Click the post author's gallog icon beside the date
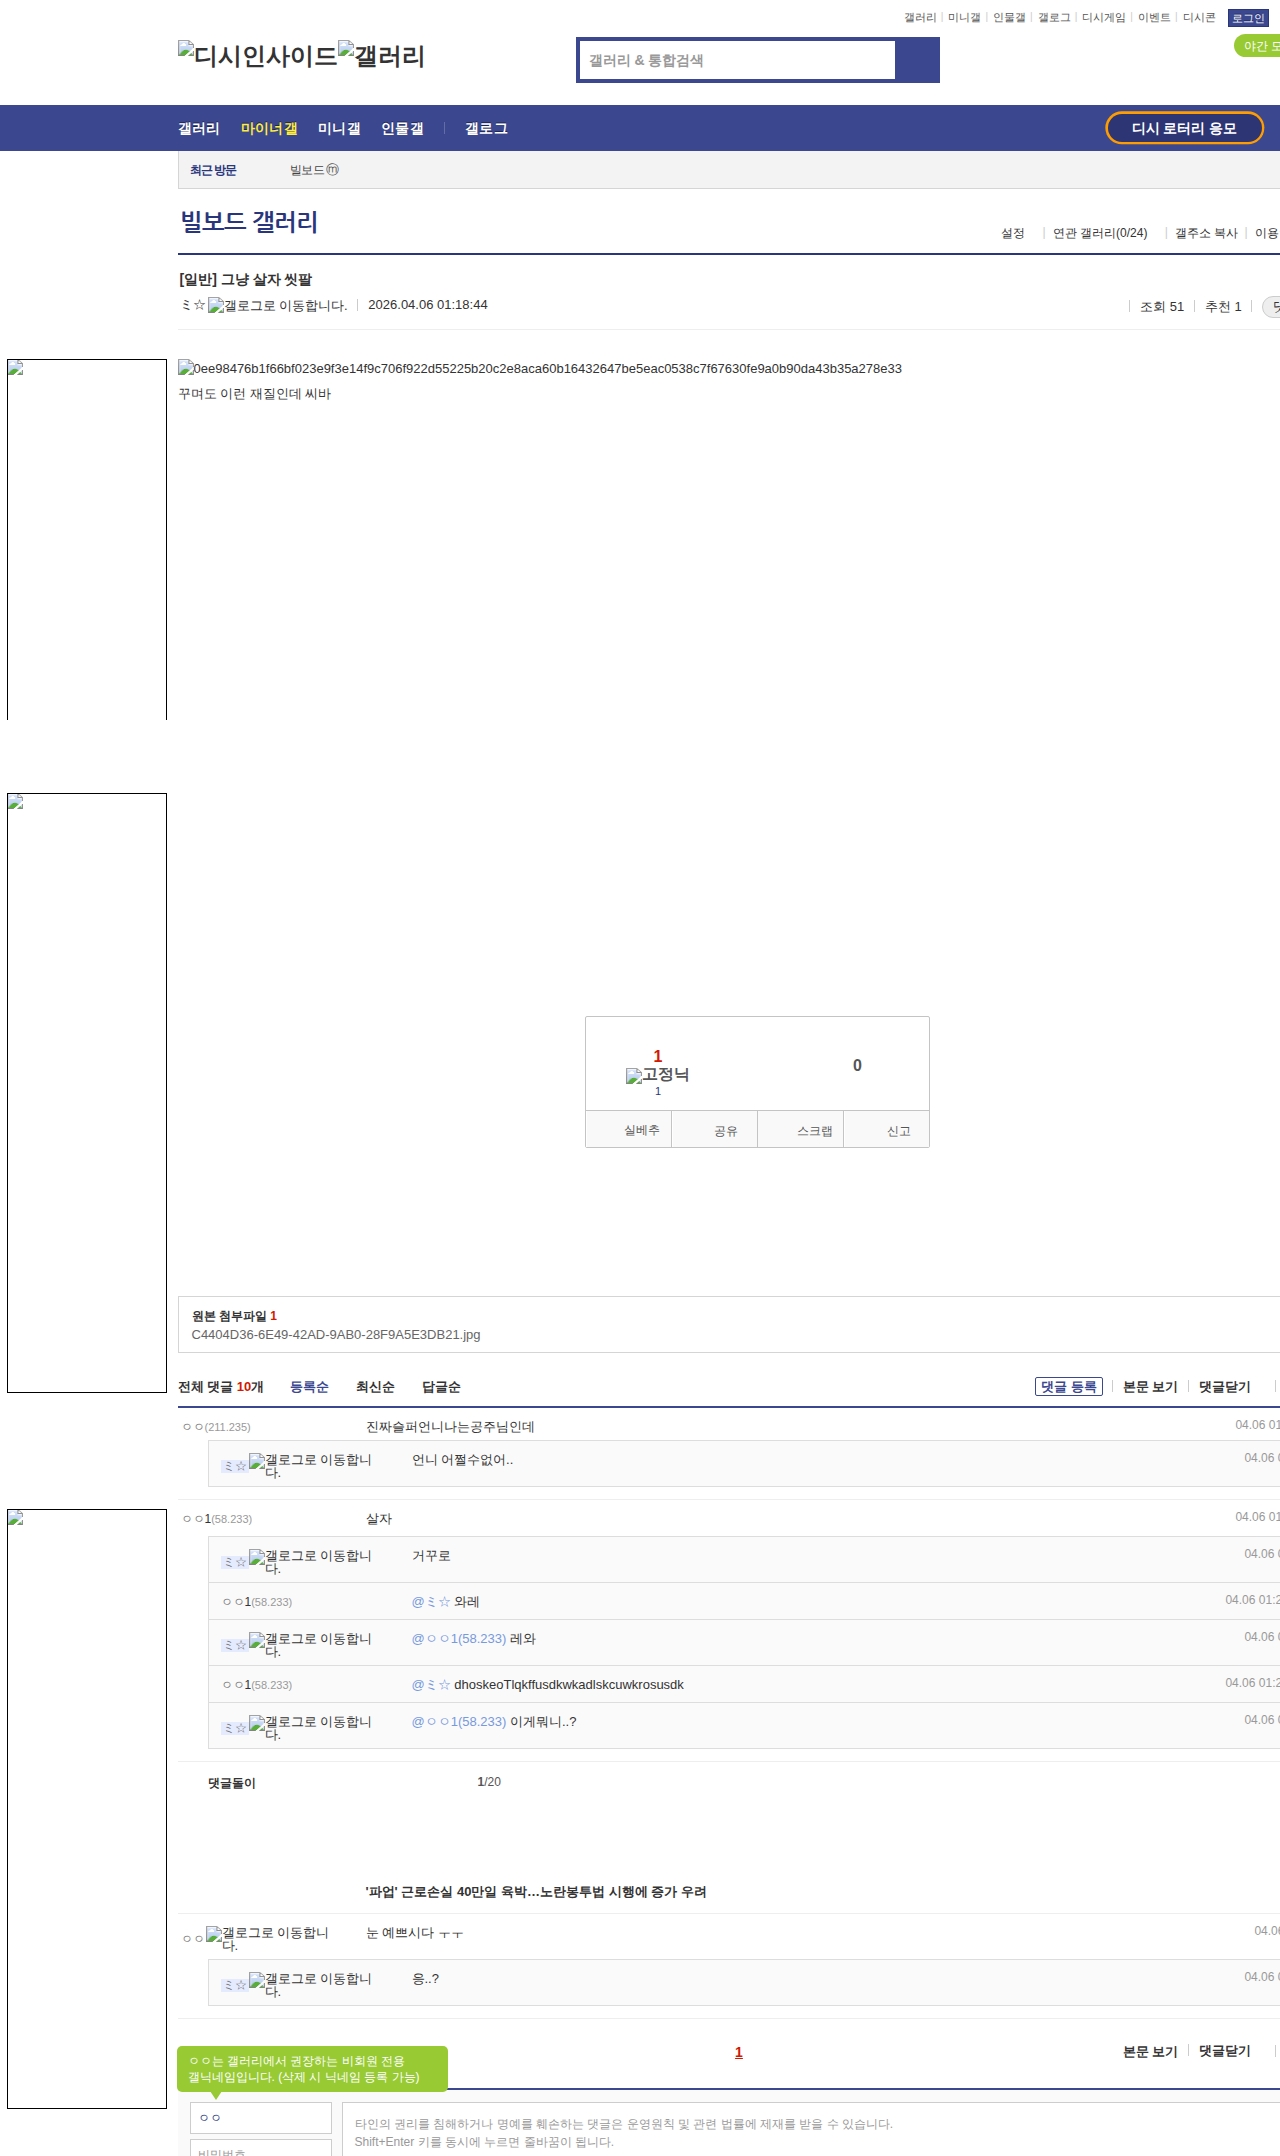Viewport: 1280px width, 2156px height. coord(277,306)
